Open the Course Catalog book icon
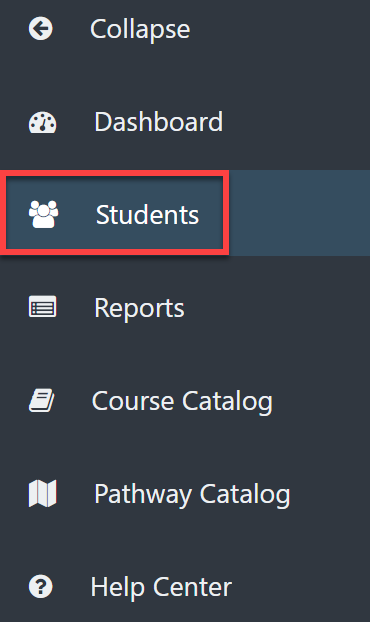This screenshot has width=370, height=622. 42,400
